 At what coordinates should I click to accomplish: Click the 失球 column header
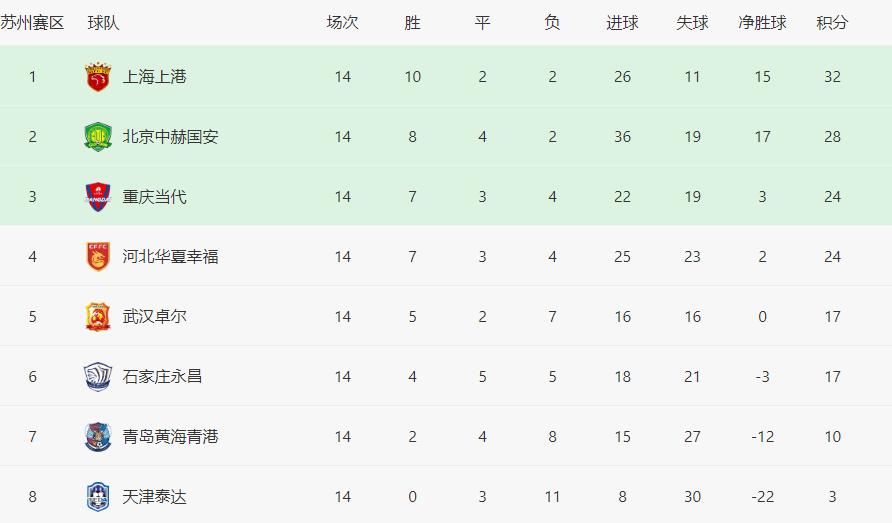[692, 22]
